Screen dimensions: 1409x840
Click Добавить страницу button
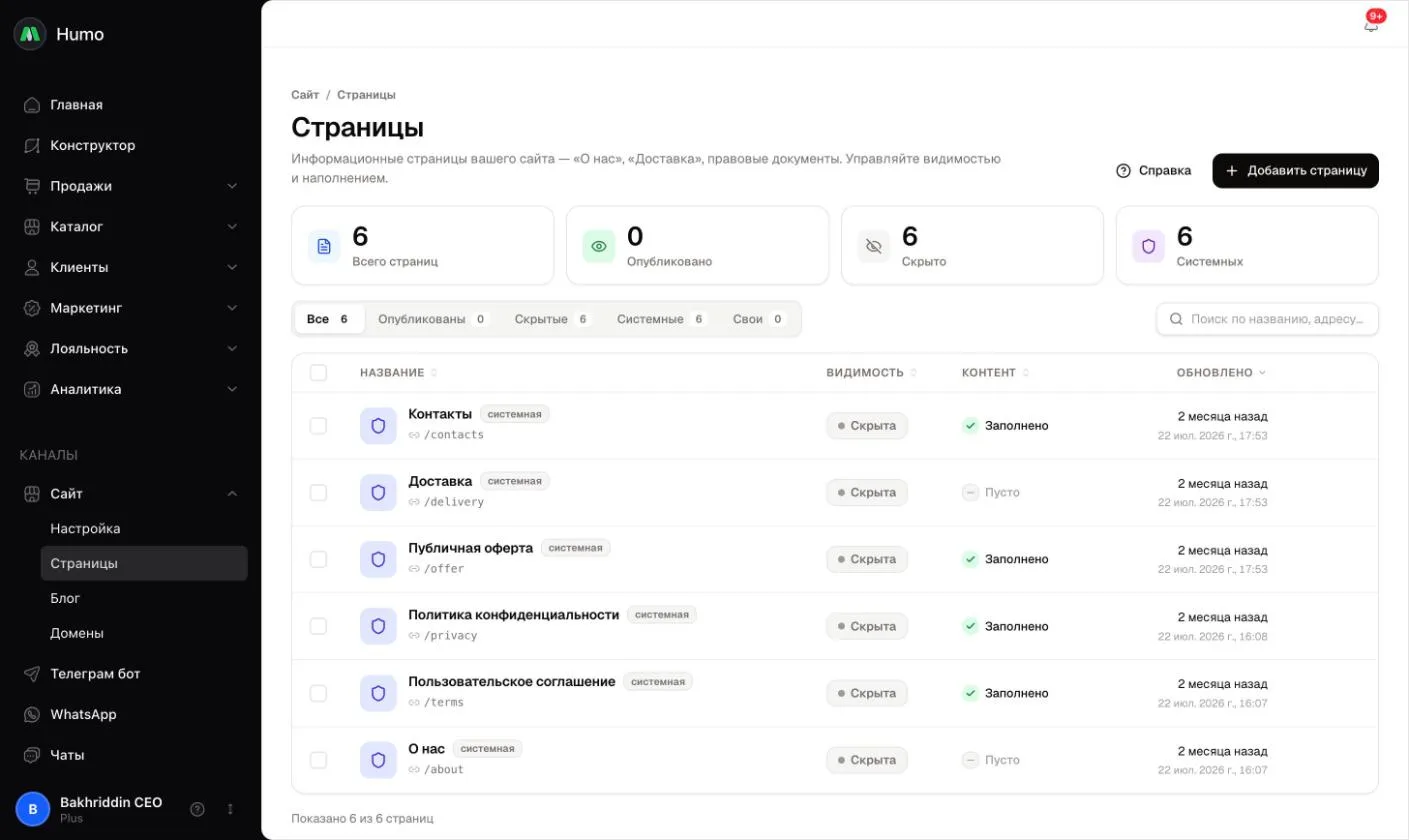[1295, 171]
